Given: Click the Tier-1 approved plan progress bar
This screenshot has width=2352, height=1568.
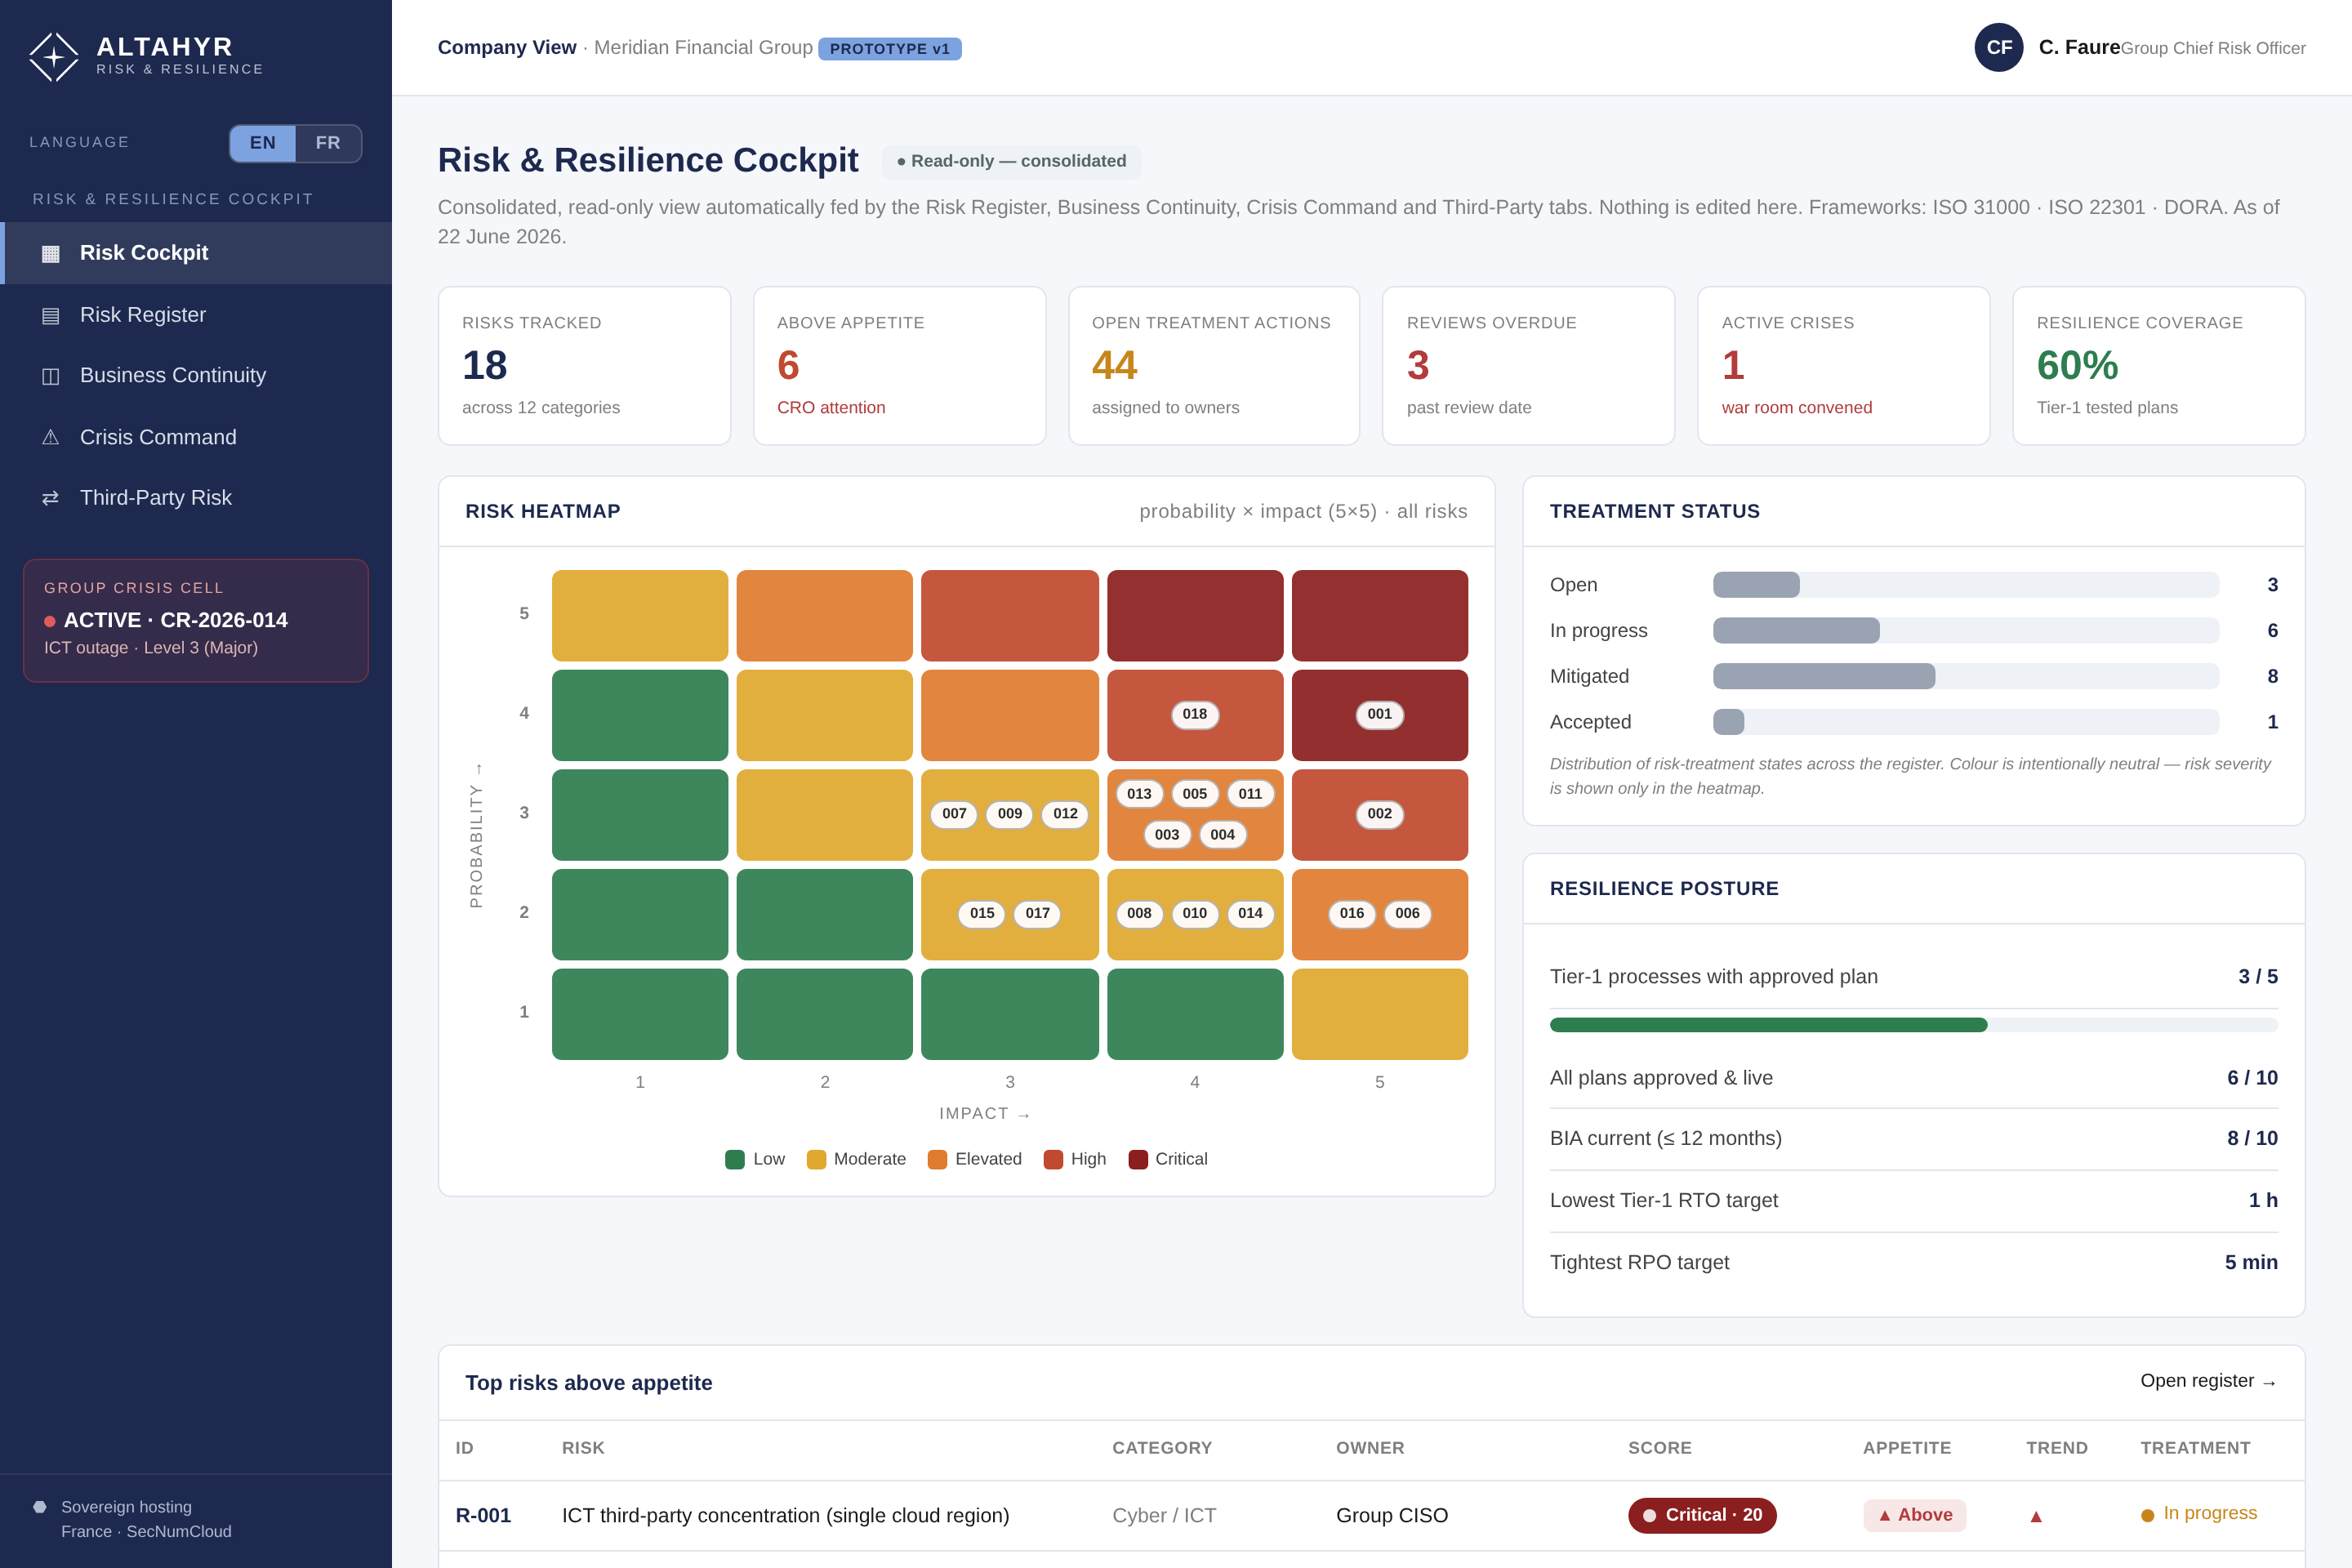Looking at the screenshot, I should click(1913, 1025).
